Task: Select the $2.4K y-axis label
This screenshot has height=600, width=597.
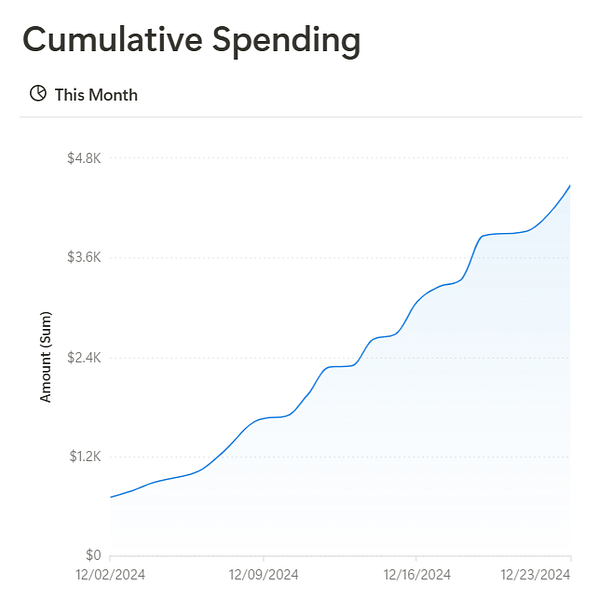Action: pos(84,357)
